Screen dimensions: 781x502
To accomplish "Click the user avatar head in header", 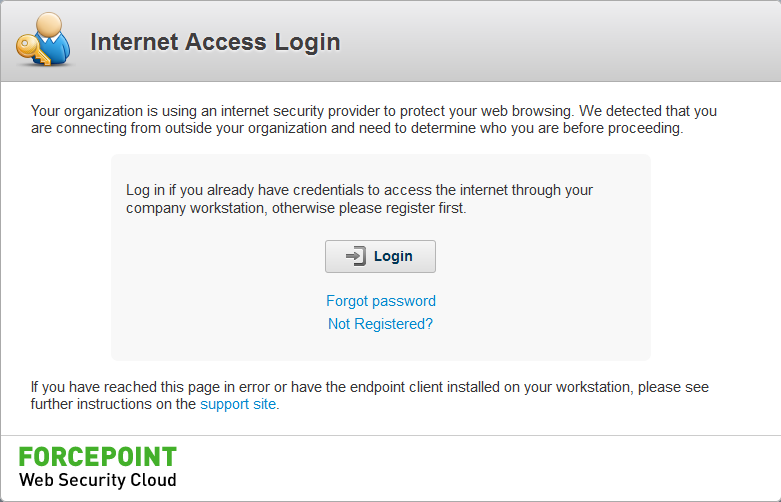I will coord(49,24).
